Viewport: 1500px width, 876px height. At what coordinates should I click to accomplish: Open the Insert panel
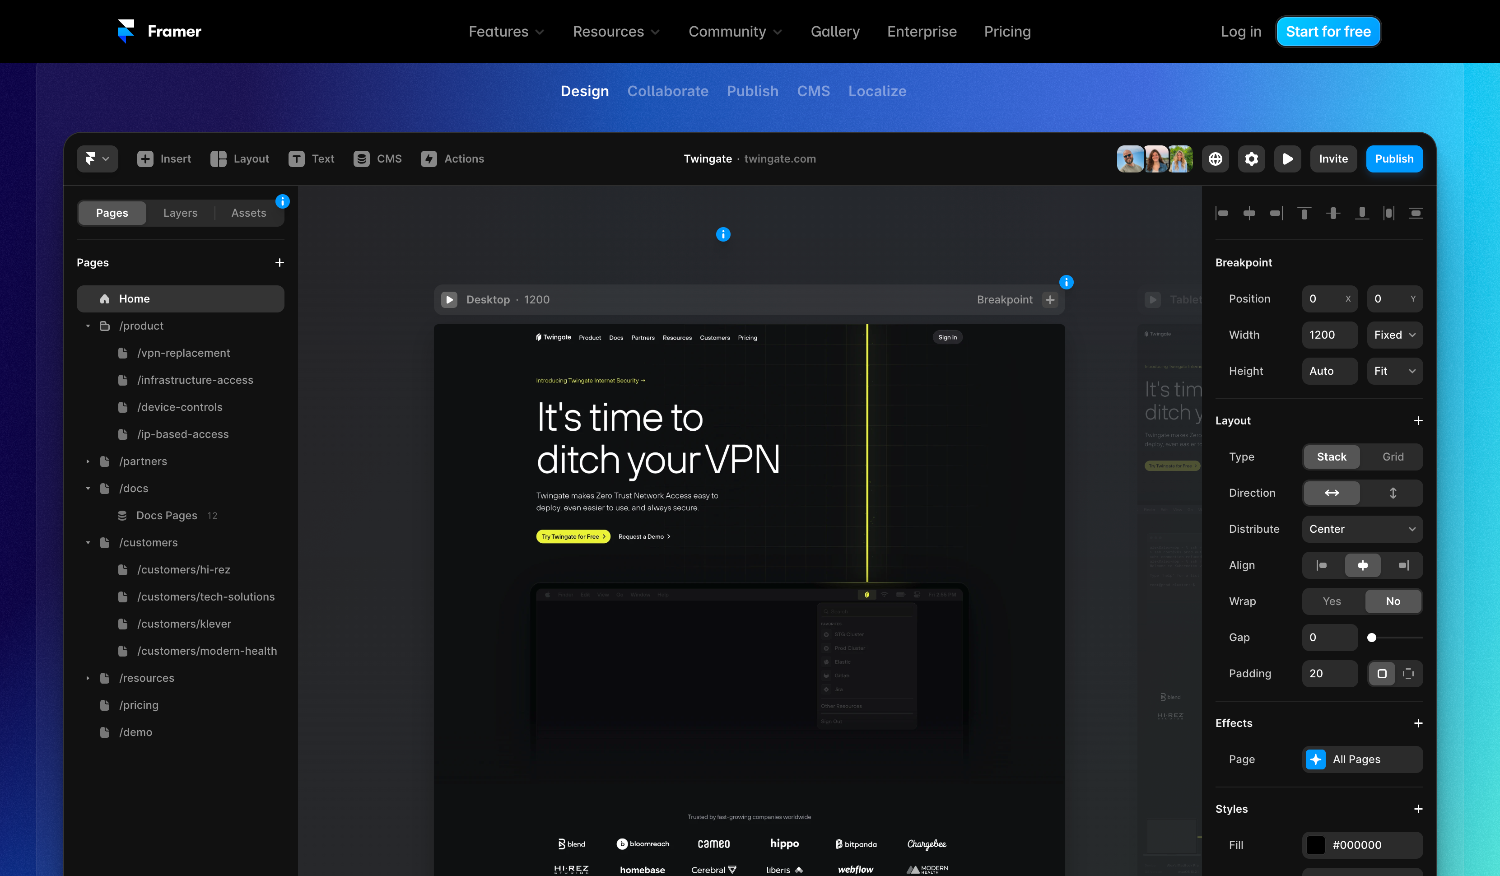[x=164, y=158]
